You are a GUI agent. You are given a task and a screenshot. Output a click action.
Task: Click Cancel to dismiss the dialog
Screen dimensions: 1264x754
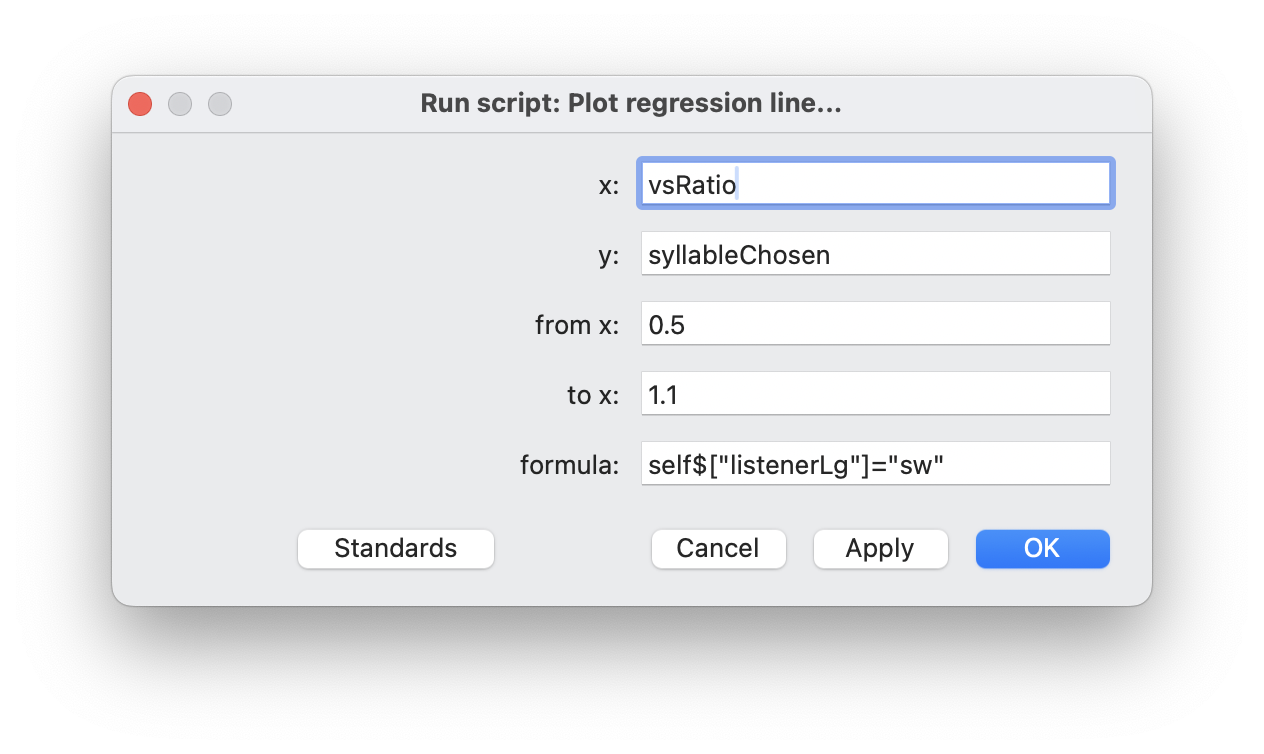(718, 548)
